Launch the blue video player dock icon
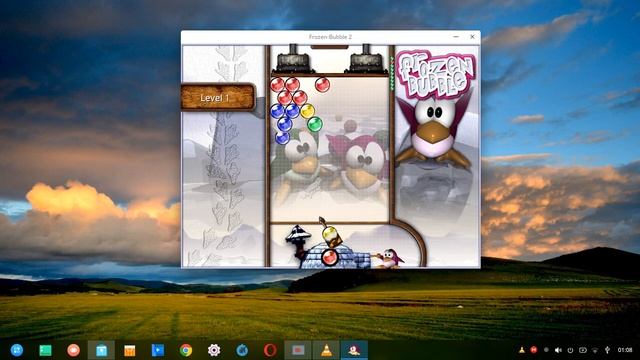Viewport: 640px width, 360px height. 158,350
